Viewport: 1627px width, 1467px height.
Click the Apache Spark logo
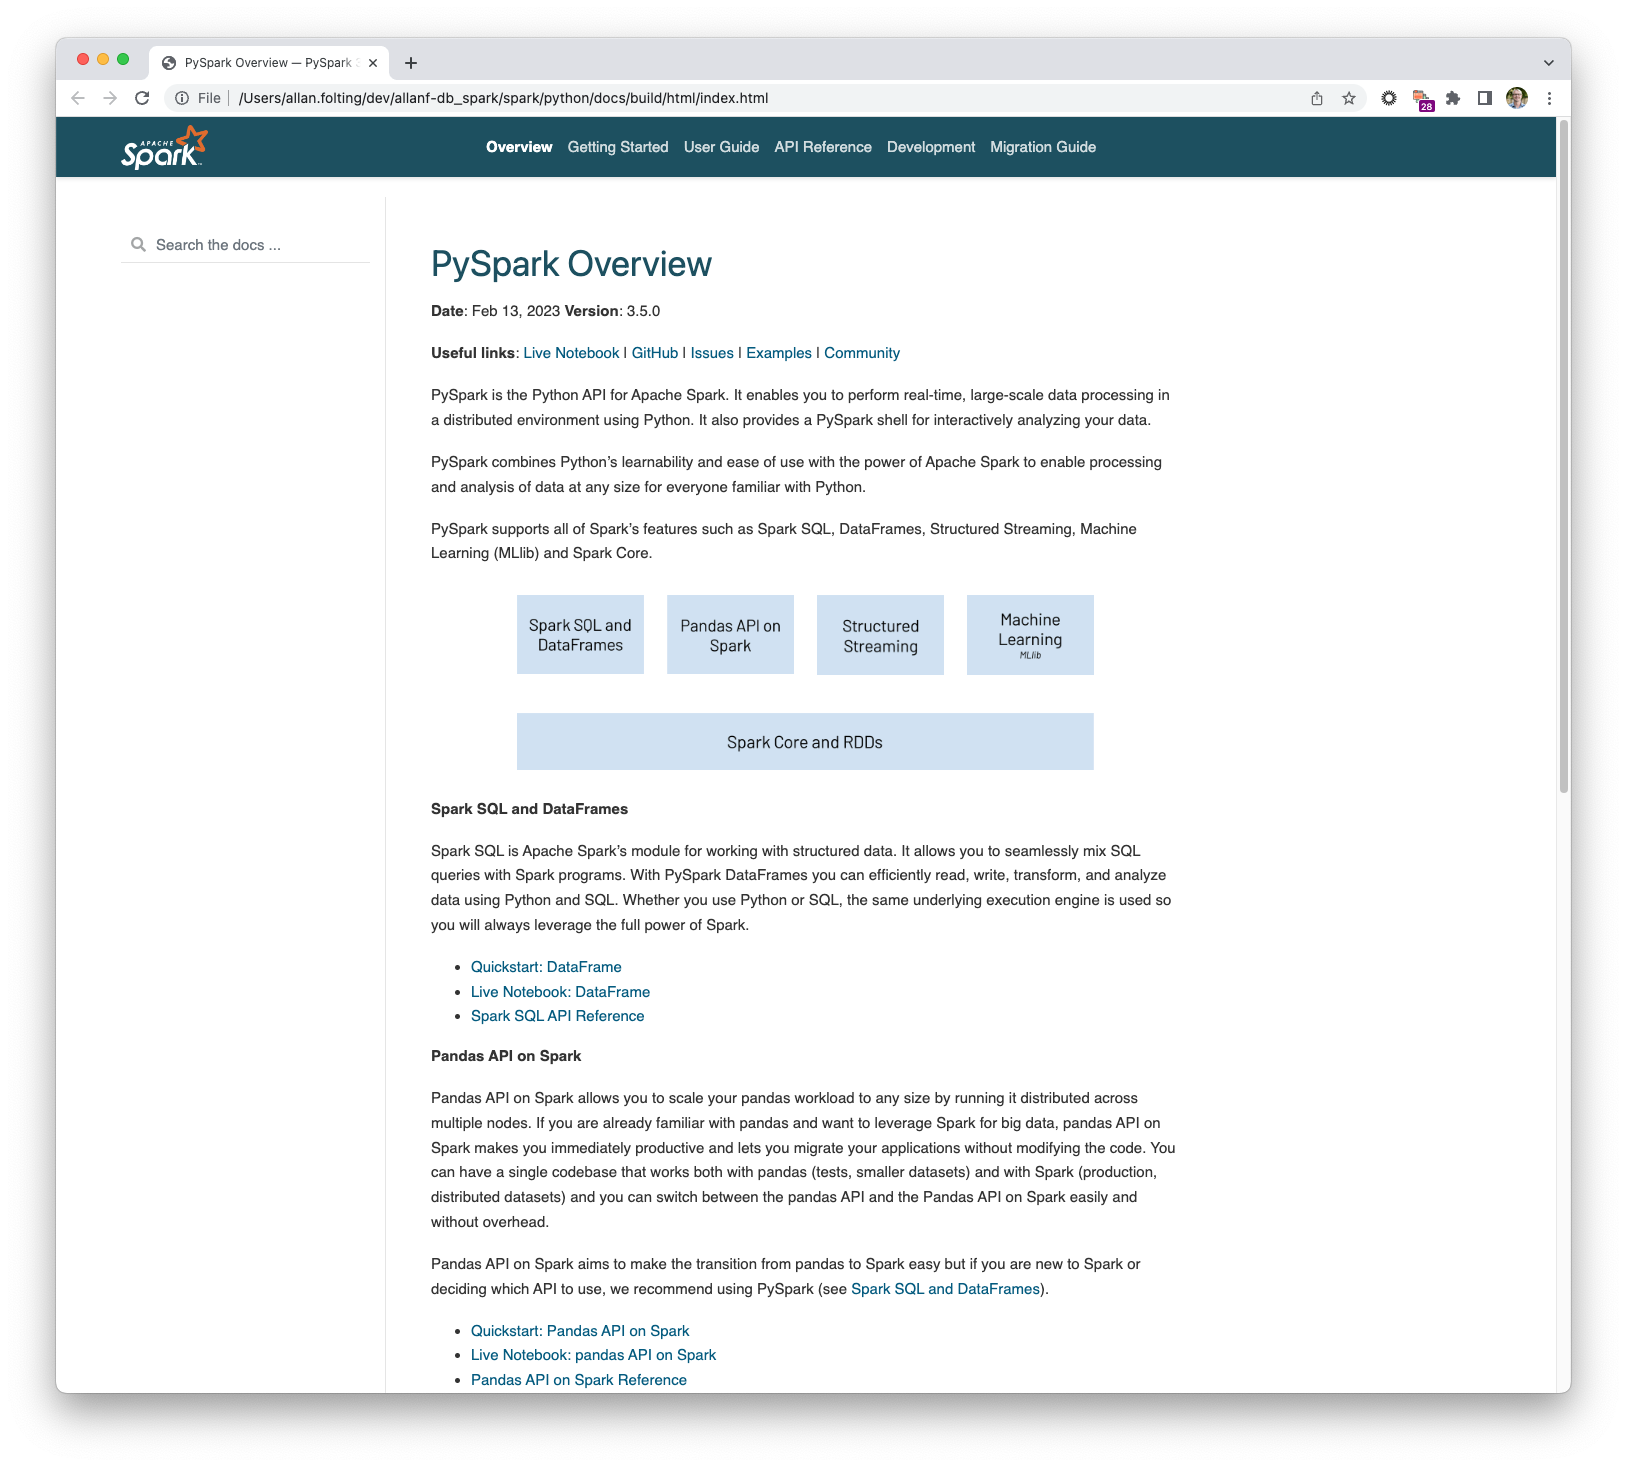click(165, 147)
